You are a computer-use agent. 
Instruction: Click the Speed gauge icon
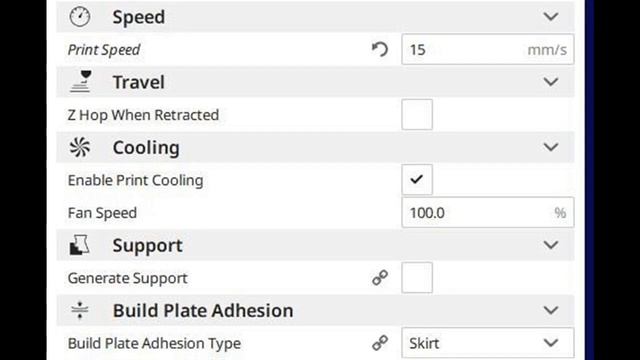[x=80, y=17]
